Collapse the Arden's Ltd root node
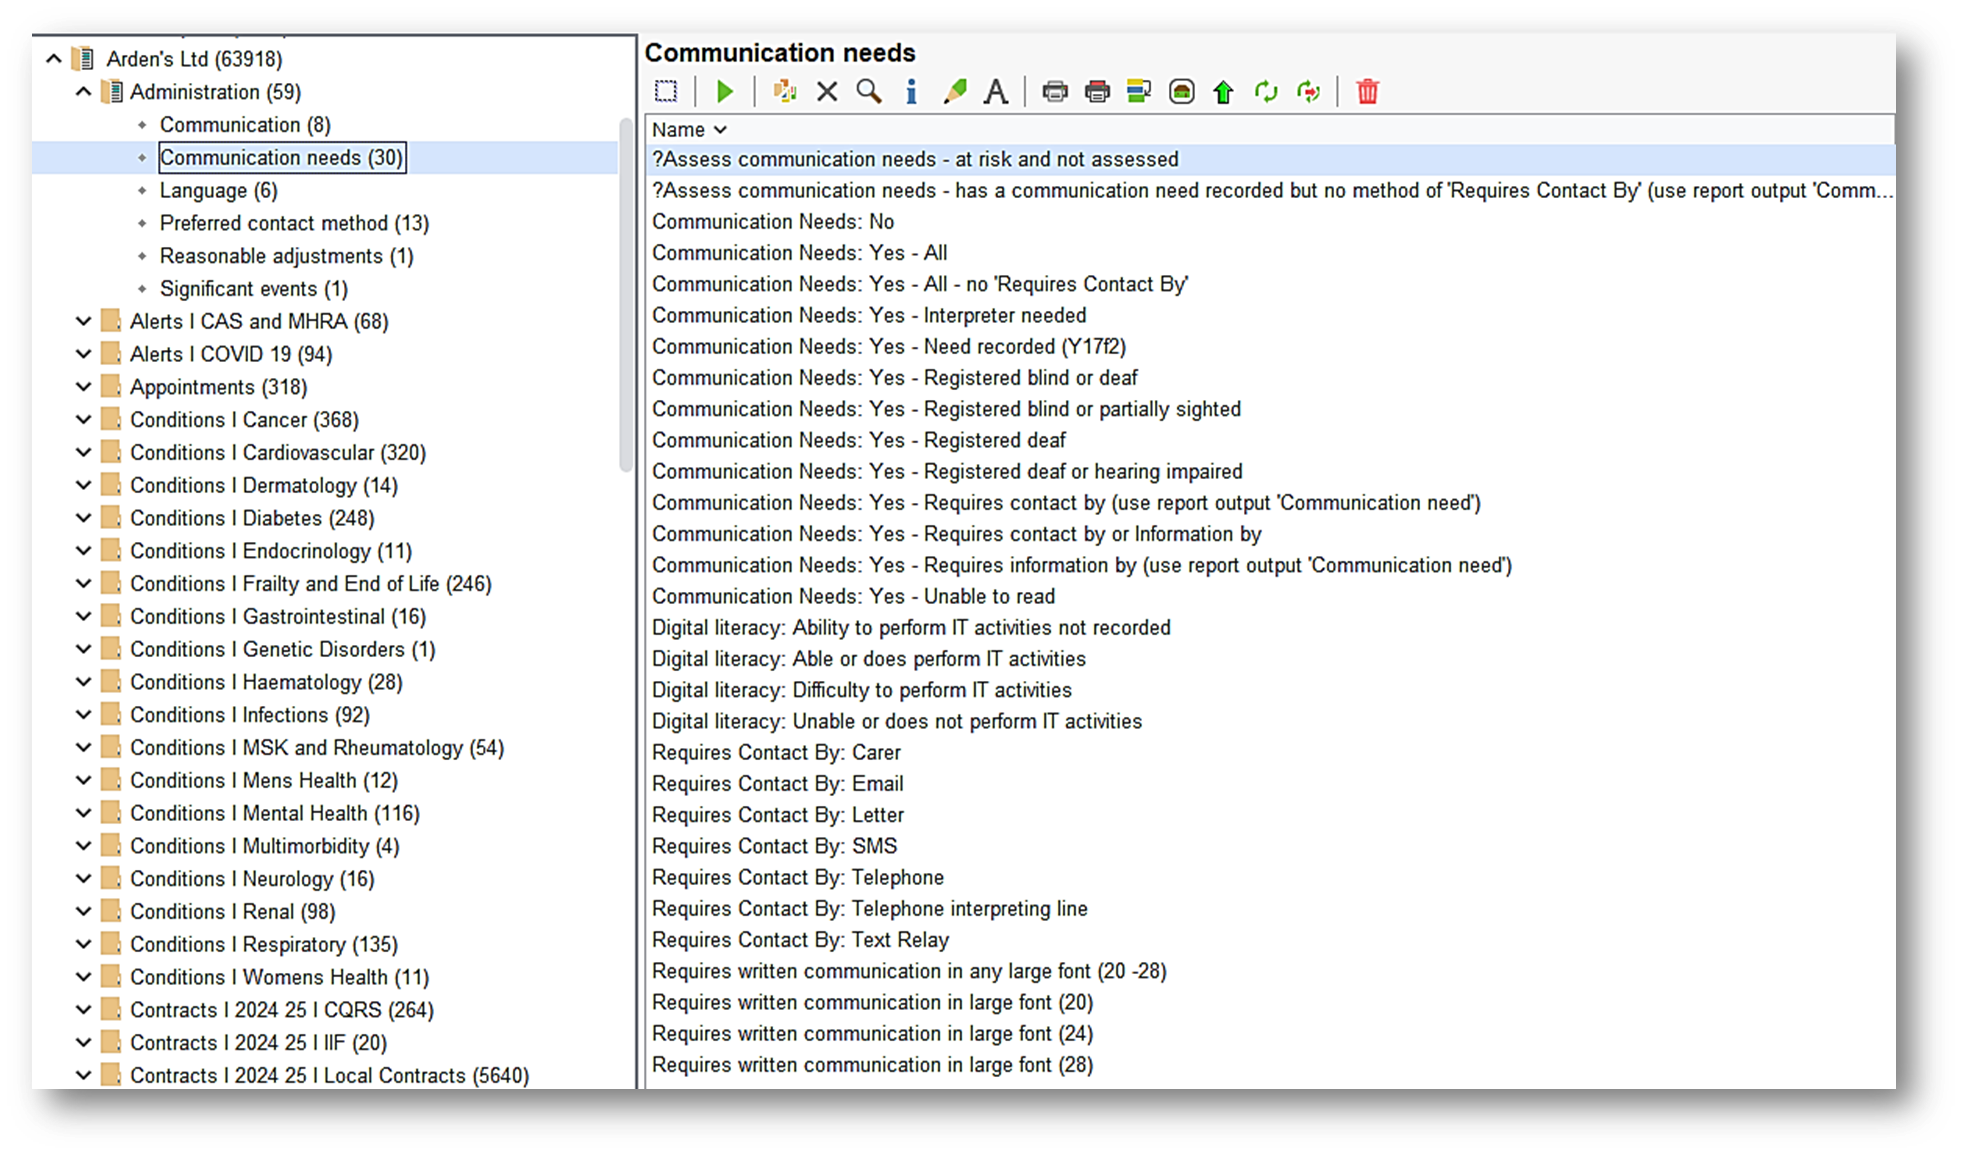The height and width of the screenshot is (1154, 1961). [x=54, y=59]
